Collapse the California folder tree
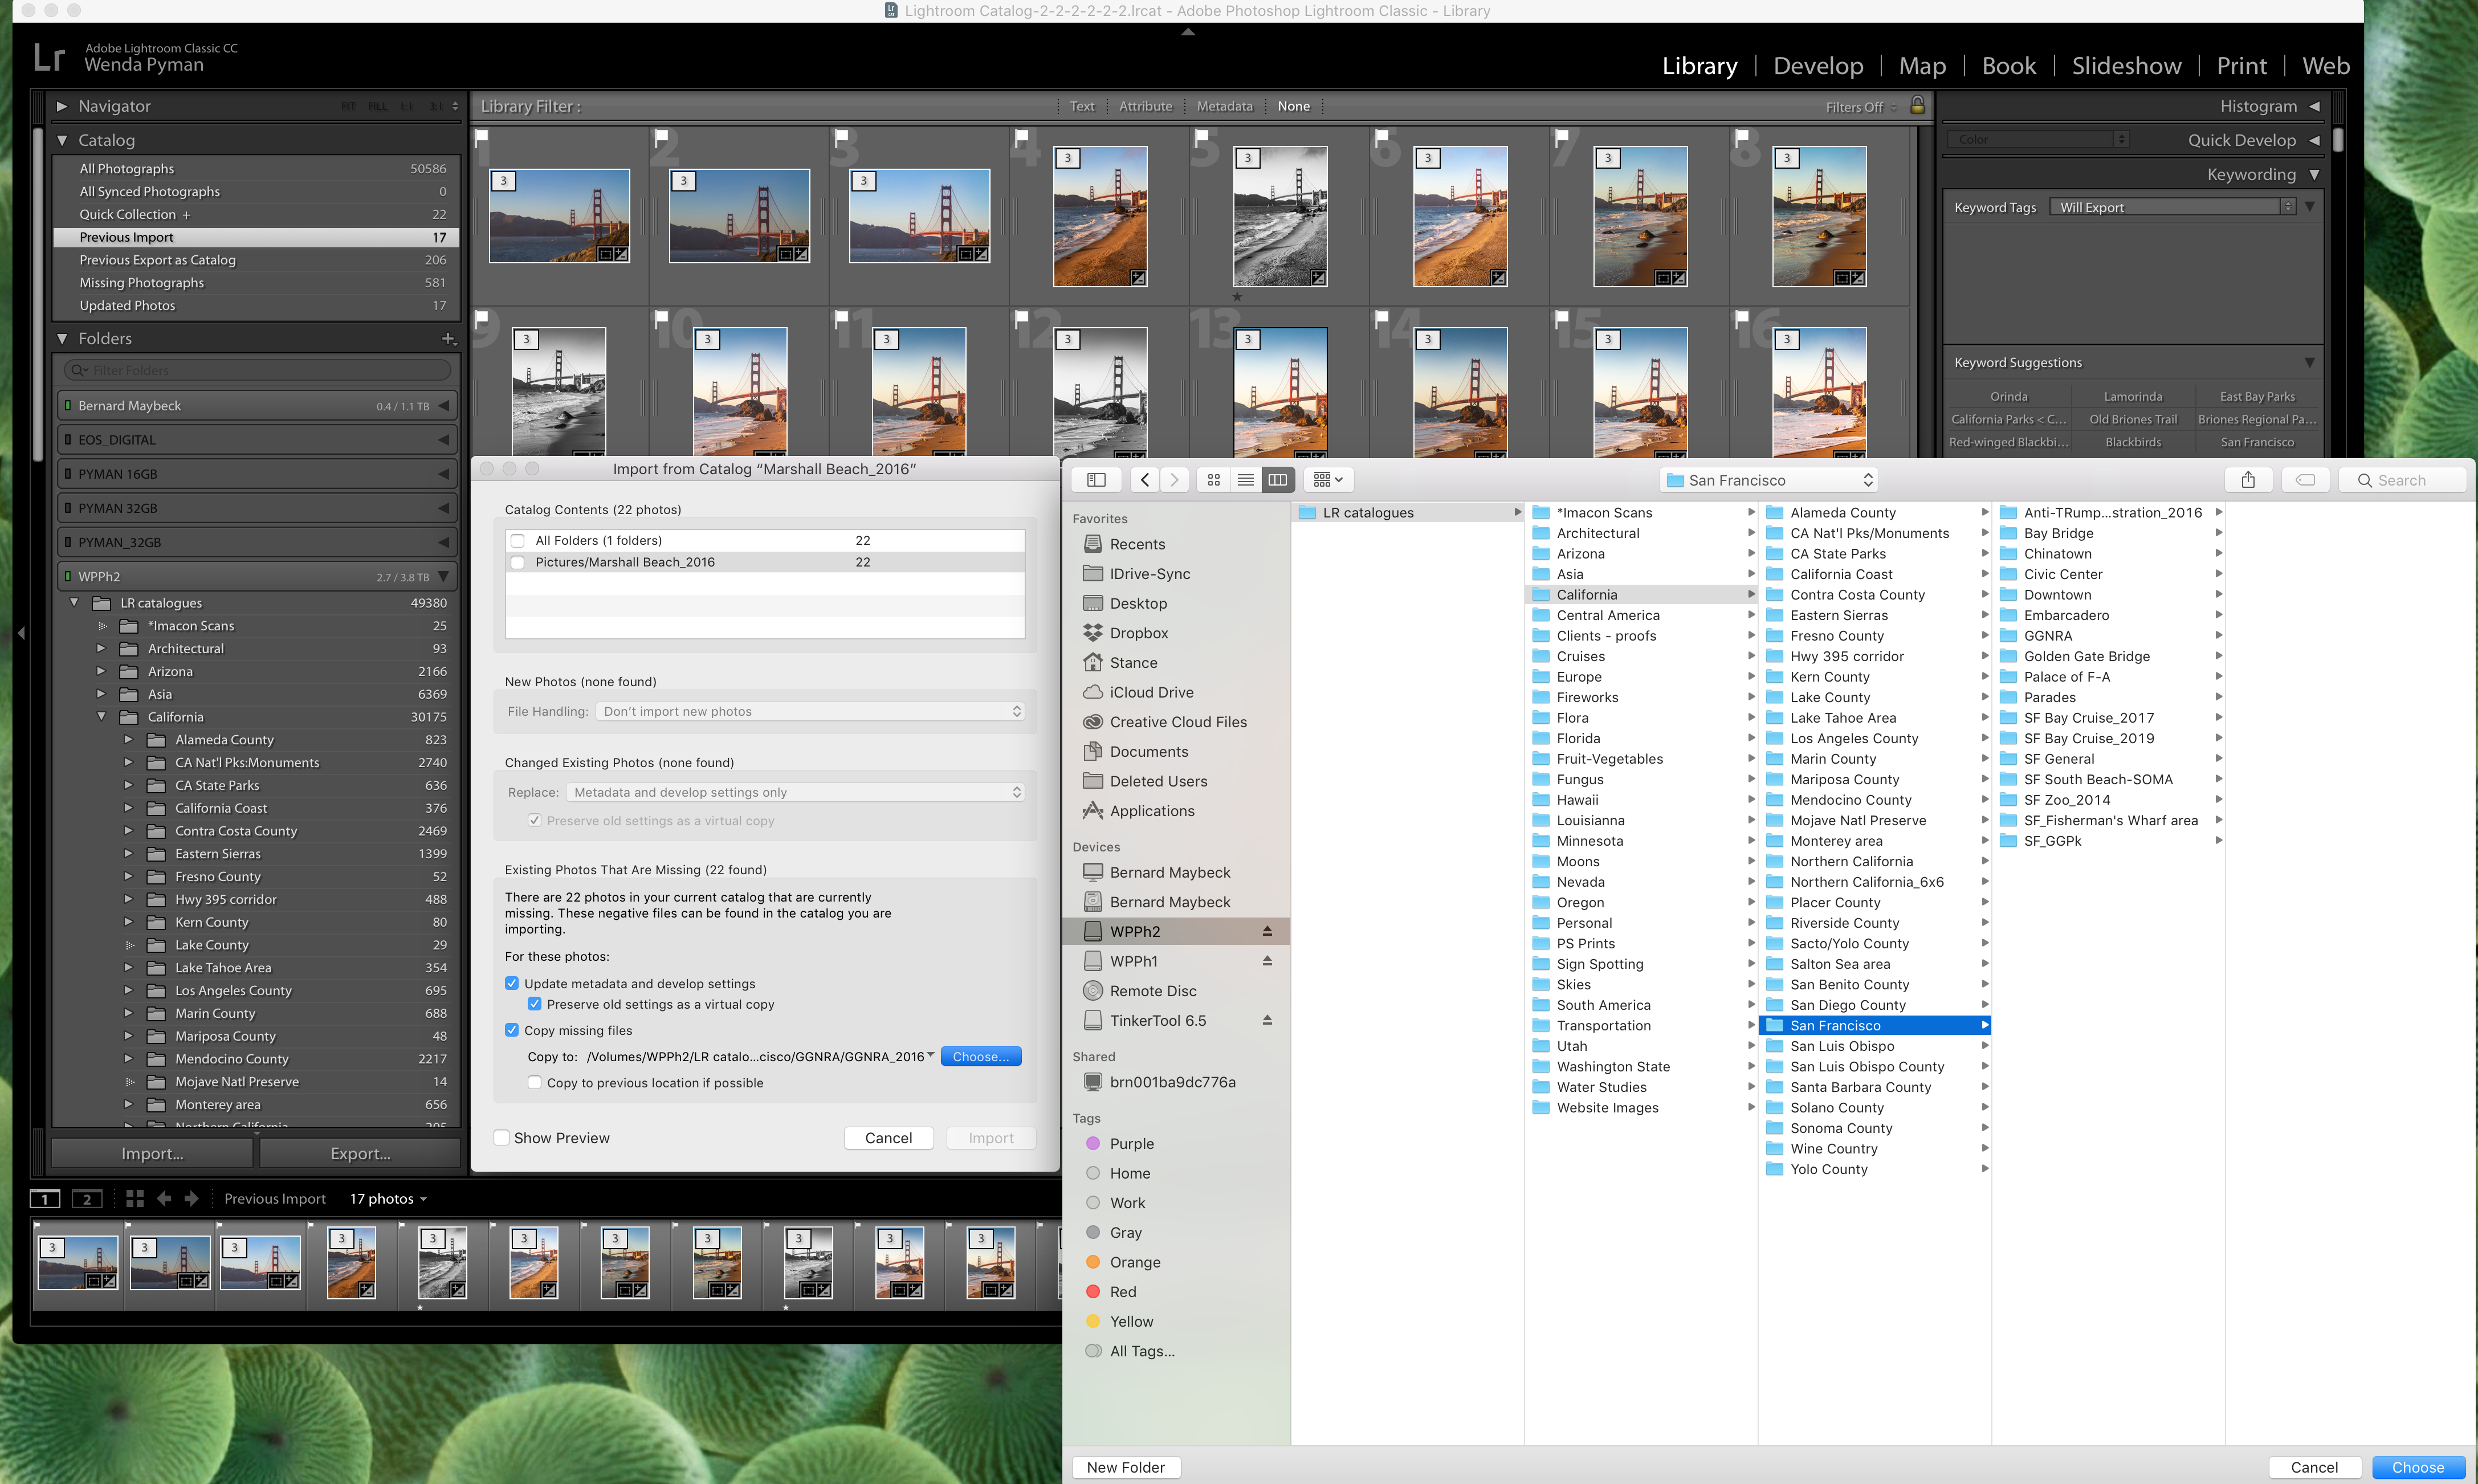Screen dimensions: 2478x1484 (x=101, y=716)
